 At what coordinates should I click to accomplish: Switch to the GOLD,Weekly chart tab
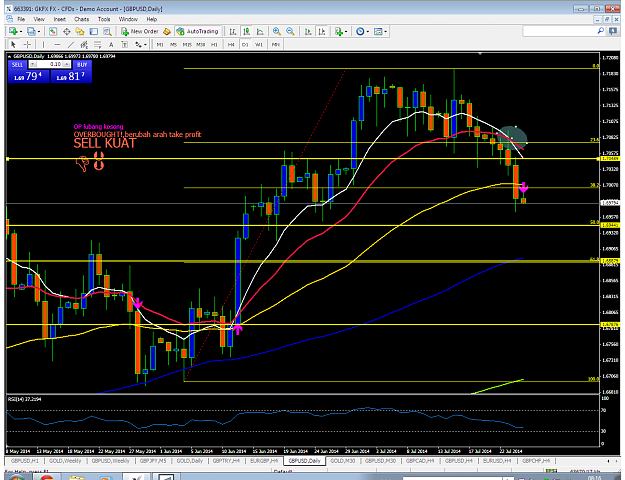coord(65,461)
